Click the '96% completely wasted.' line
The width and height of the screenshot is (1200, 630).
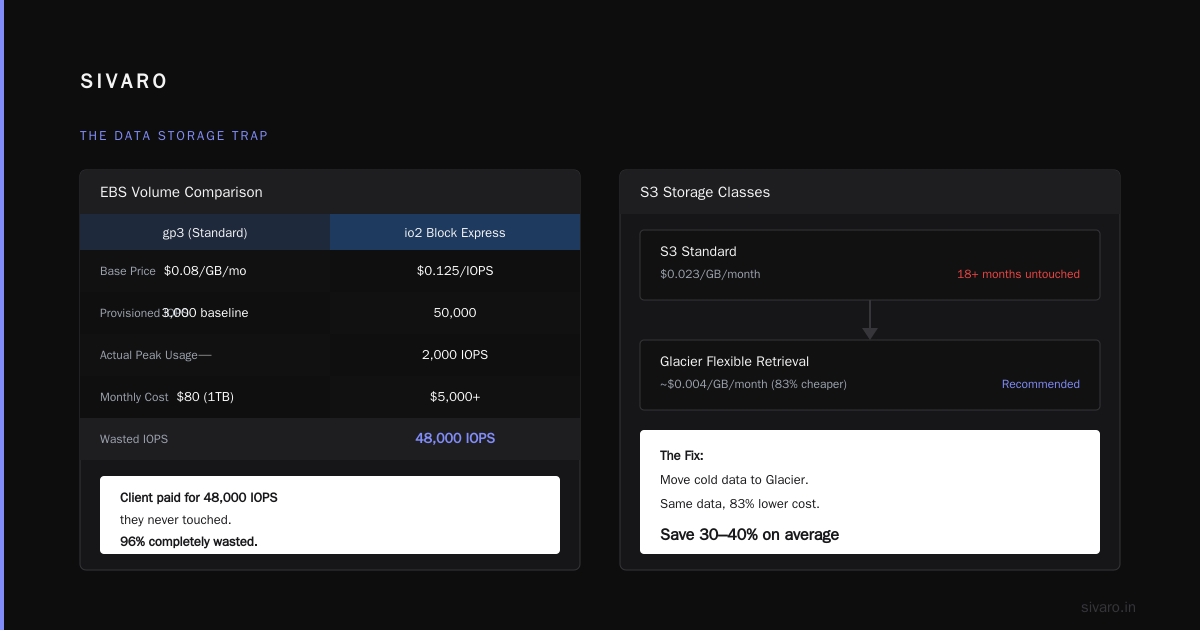coord(189,541)
